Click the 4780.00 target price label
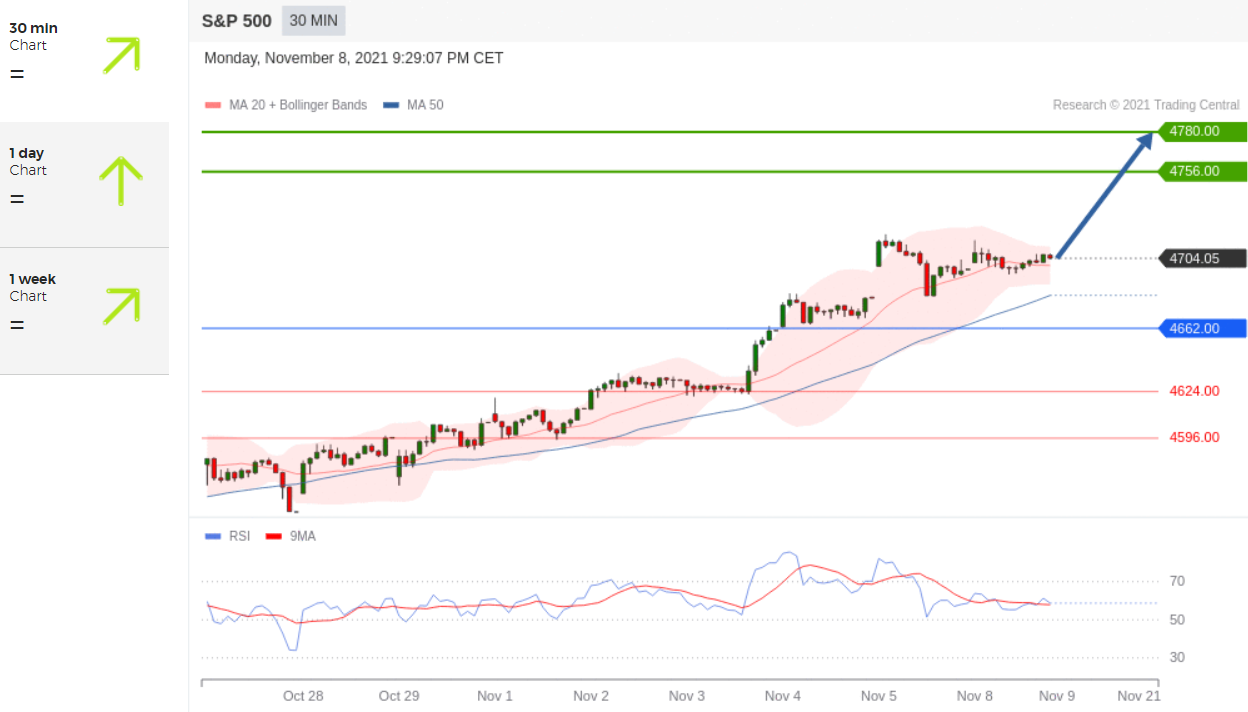1248x712 pixels. tap(1202, 131)
